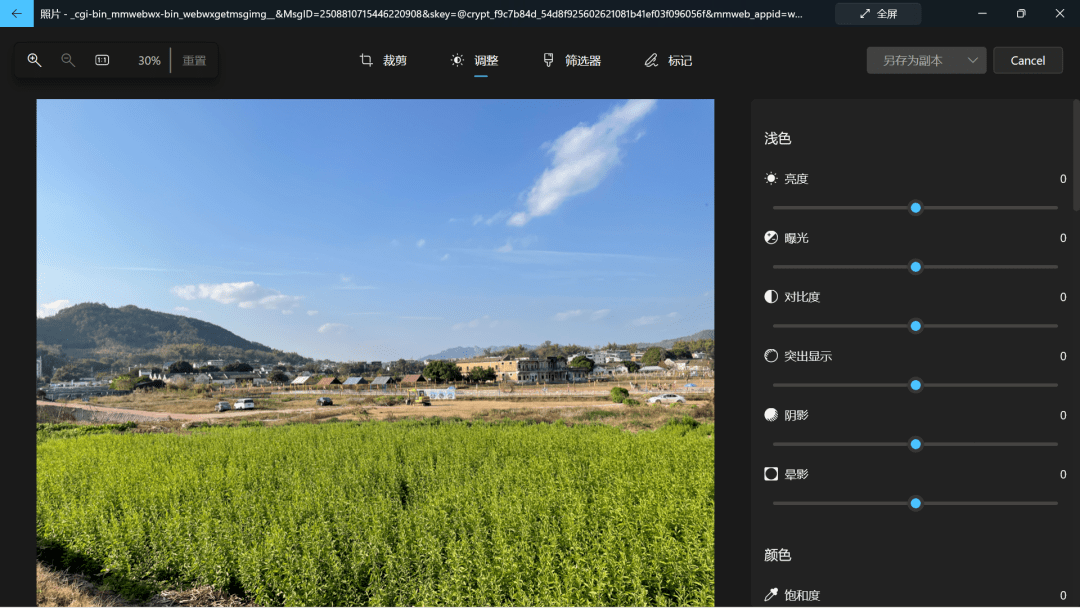Click the 曝光 exposure icon

click(x=770, y=237)
